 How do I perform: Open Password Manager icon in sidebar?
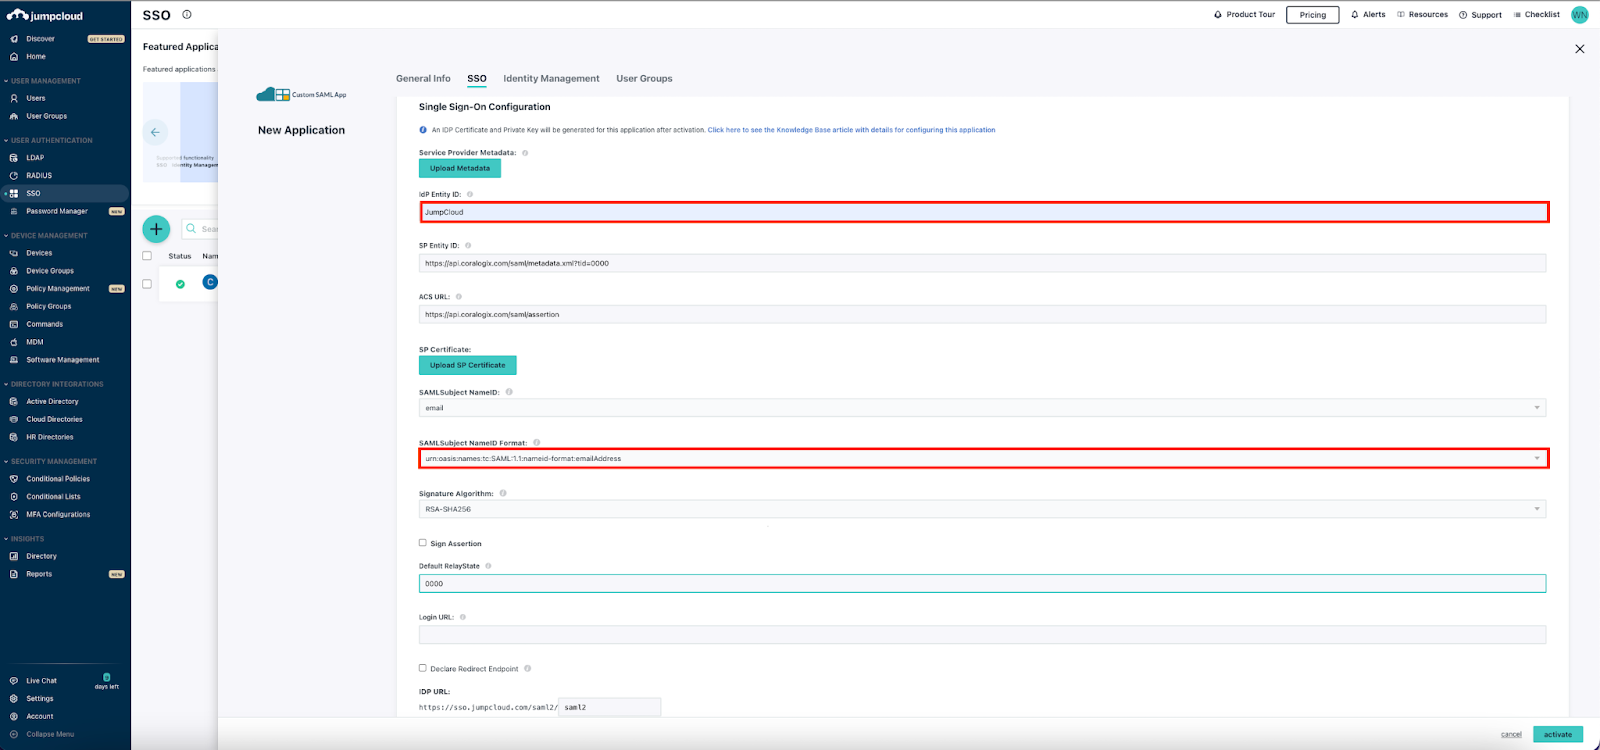14,211
